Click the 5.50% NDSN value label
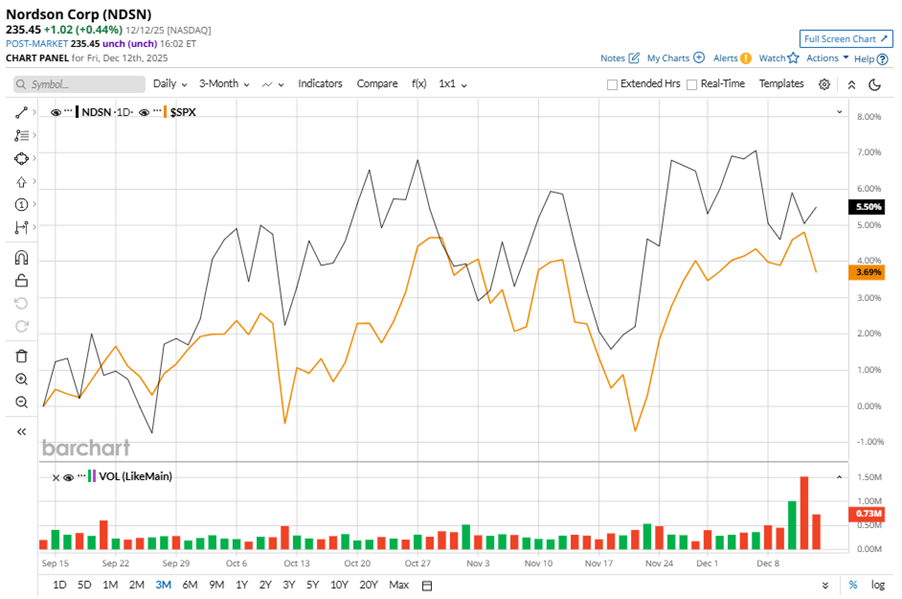The height and width of the screenshot is (599, 902). pos(867,207)
